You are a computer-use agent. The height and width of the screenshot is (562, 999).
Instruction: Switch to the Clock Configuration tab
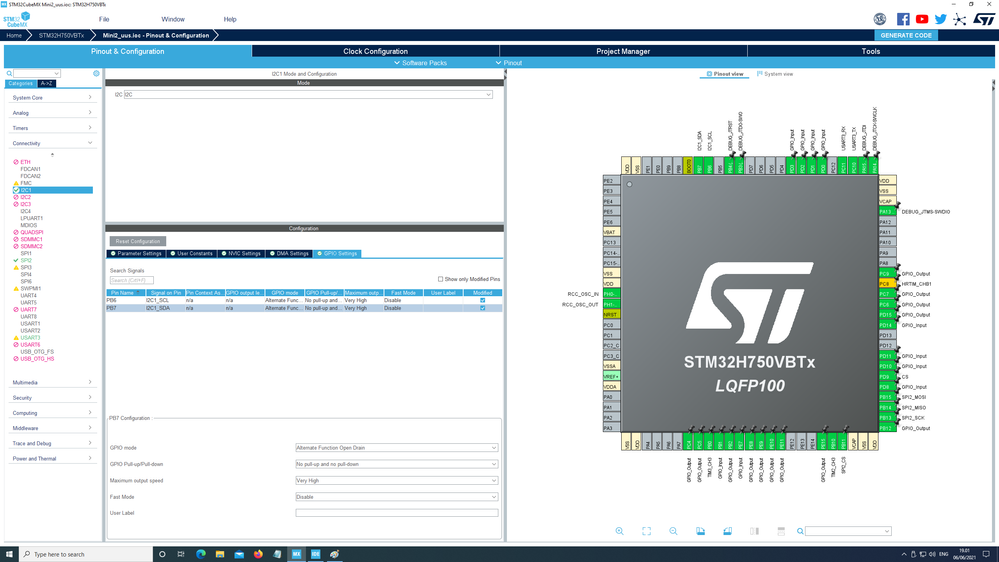coord(375,51)
